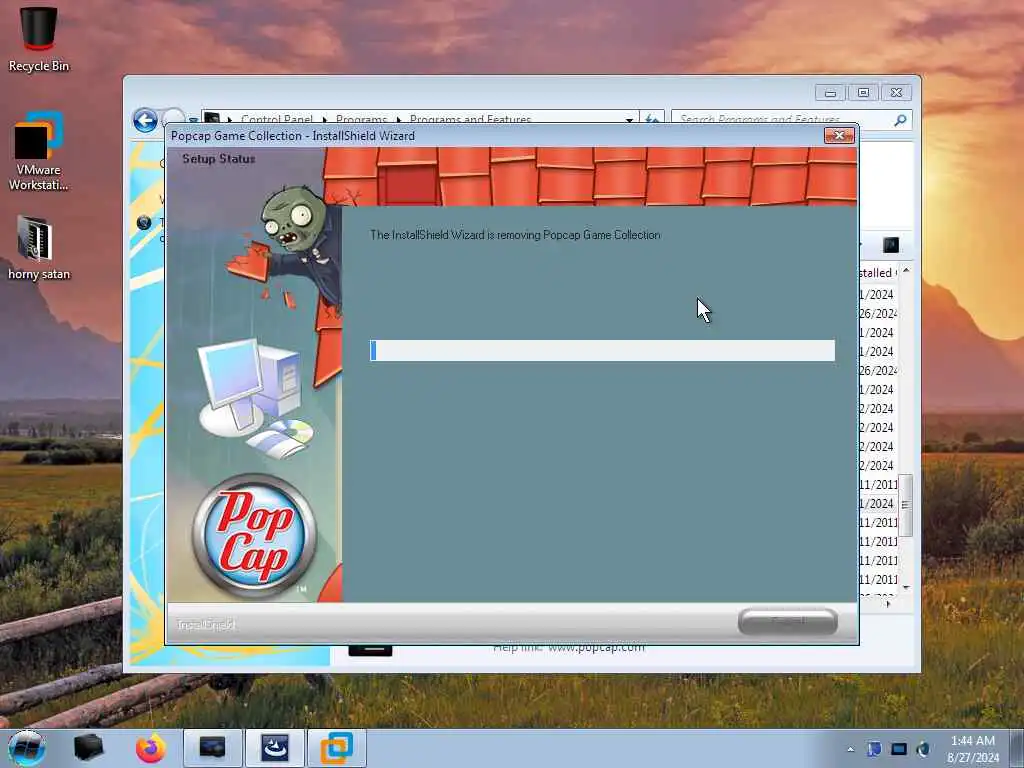1024x768 pixels.
Task: Click the greyed-out Cancel button
Action: (788, 621)
